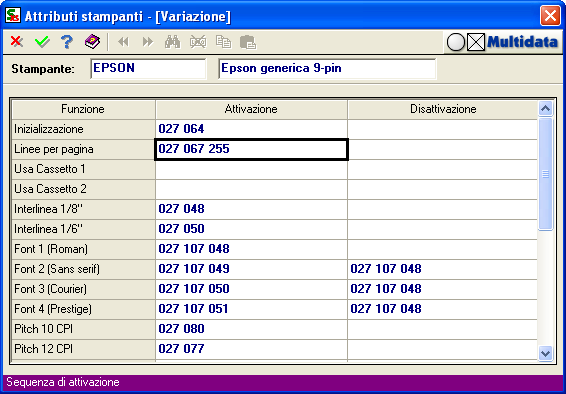Click the Funzione column header
Image resolution: width=566 pixels, height=394 pixels.
pyautogui.click(x=83, y=109)
